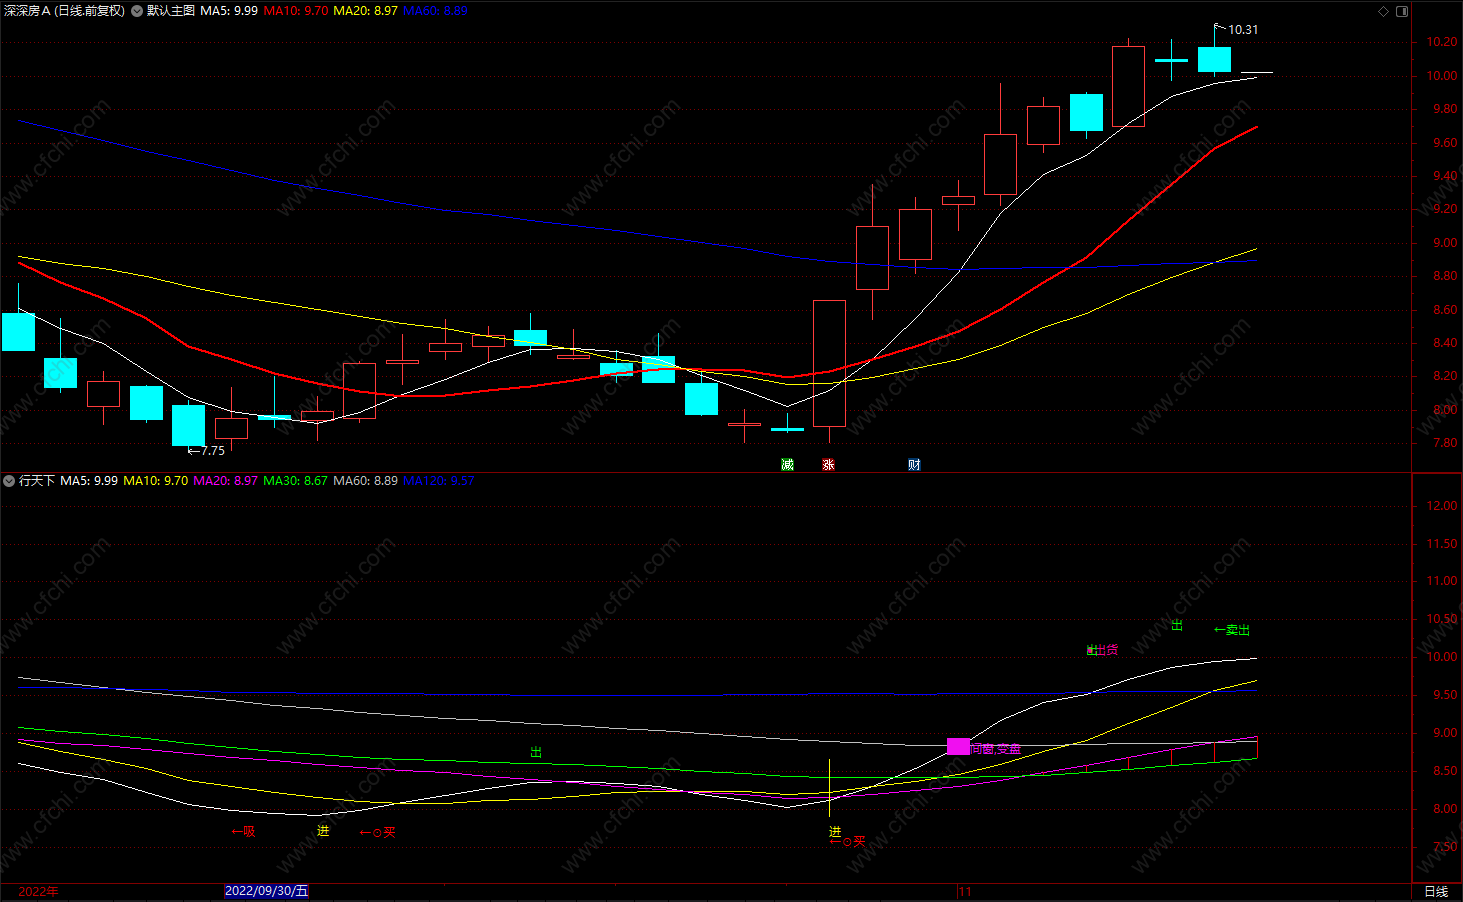
Task: Click the tall red candlestick near 涨 marker
Action: pyautogui.click(x=829, y=363)
